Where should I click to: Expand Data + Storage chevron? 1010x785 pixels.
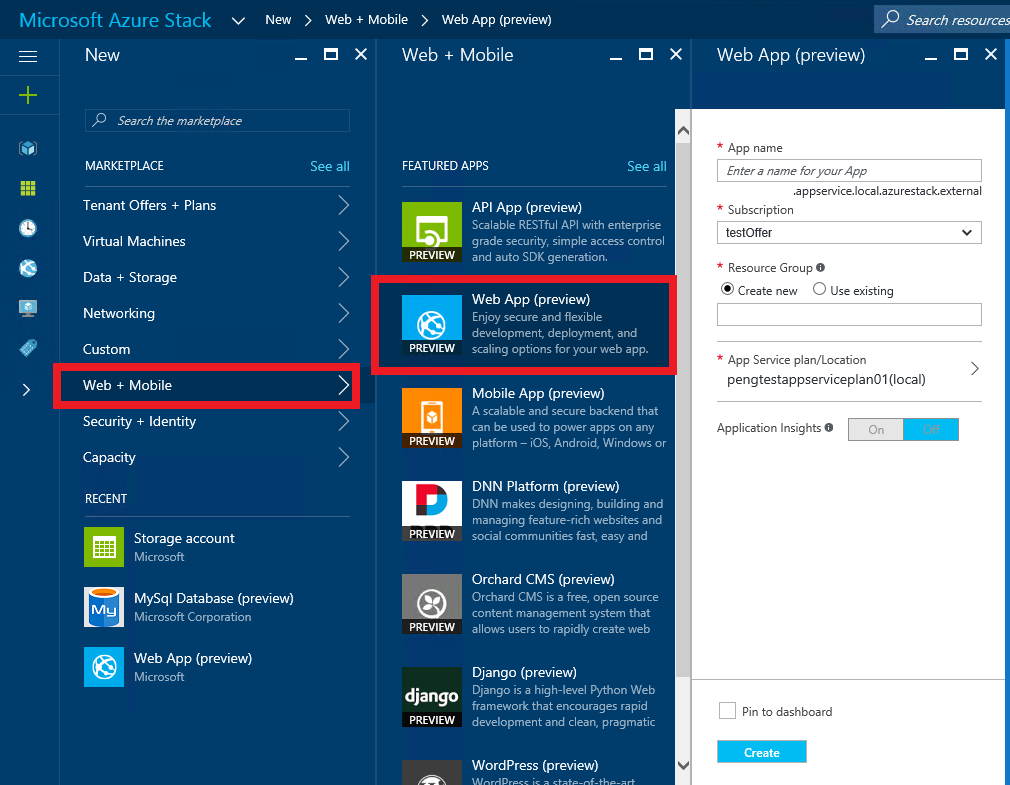(x=344, y=278)
